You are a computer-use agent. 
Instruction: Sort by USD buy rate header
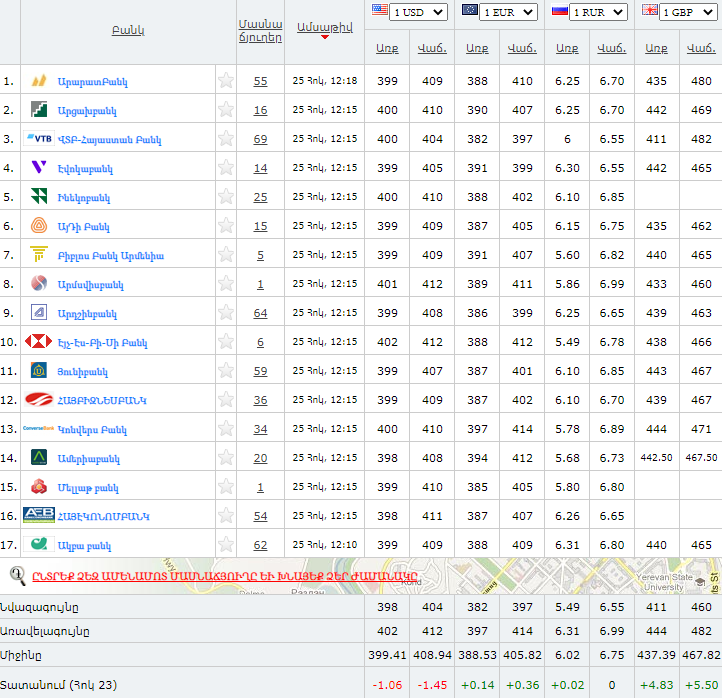(x=387, y=48)
